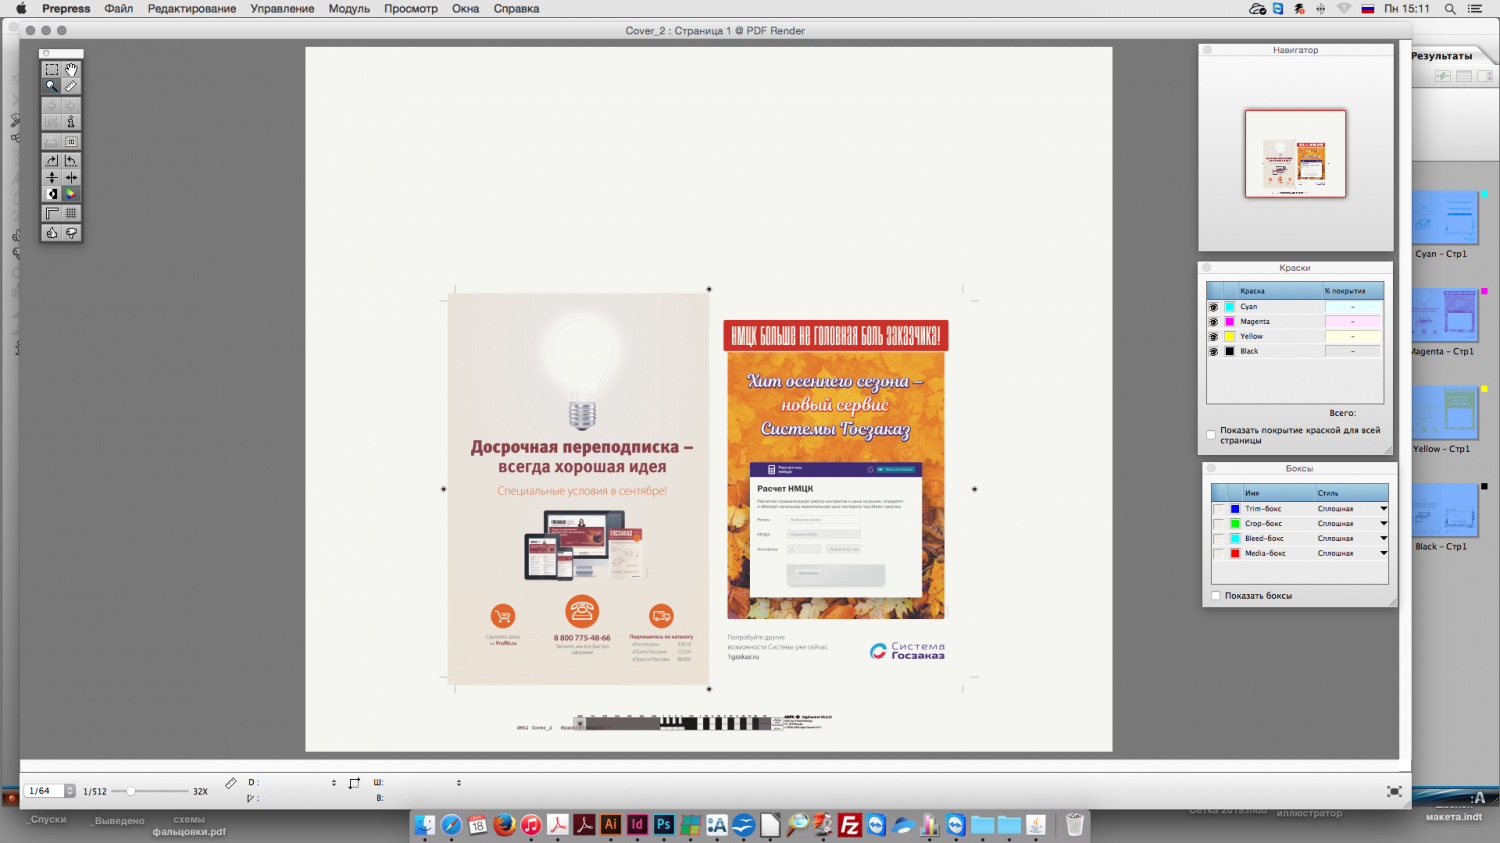
Task: Open Trim-бокс style dropdown
Action: (1383, 509)
